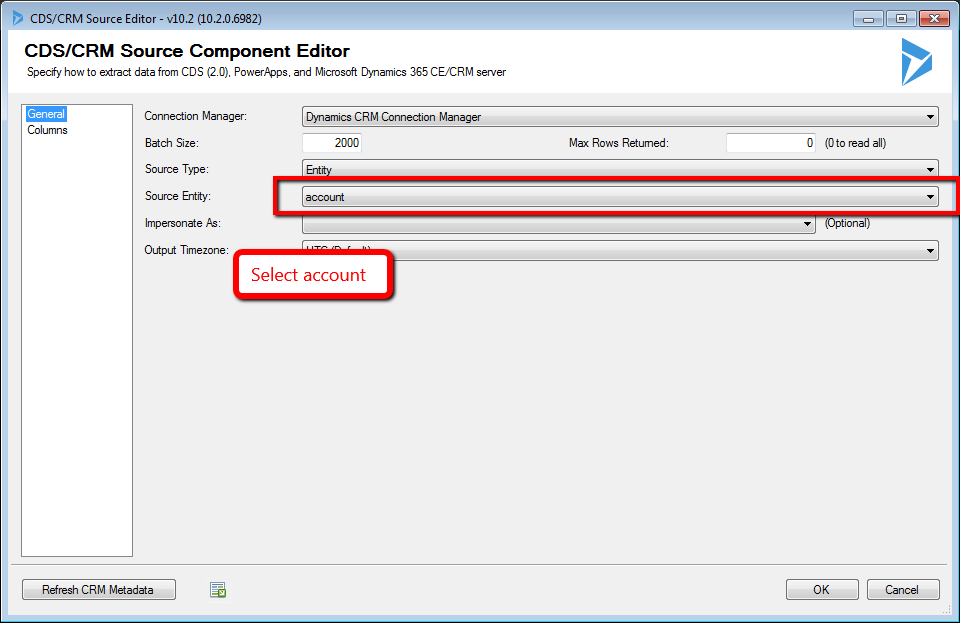This screenshot has height=623, width=960.
Task: Click the green table icon beside Refresh CRM Metadata
Action: [x=218, y=589]
